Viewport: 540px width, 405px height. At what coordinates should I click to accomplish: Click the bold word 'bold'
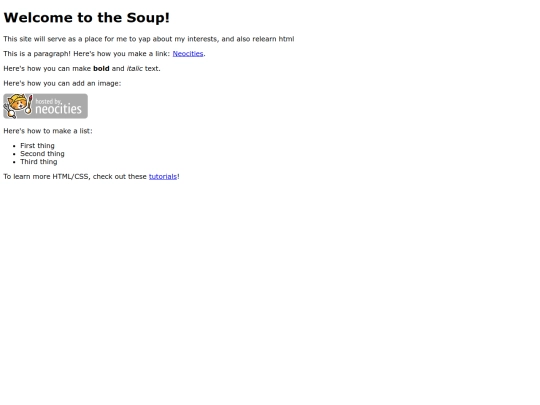(101, 69)
